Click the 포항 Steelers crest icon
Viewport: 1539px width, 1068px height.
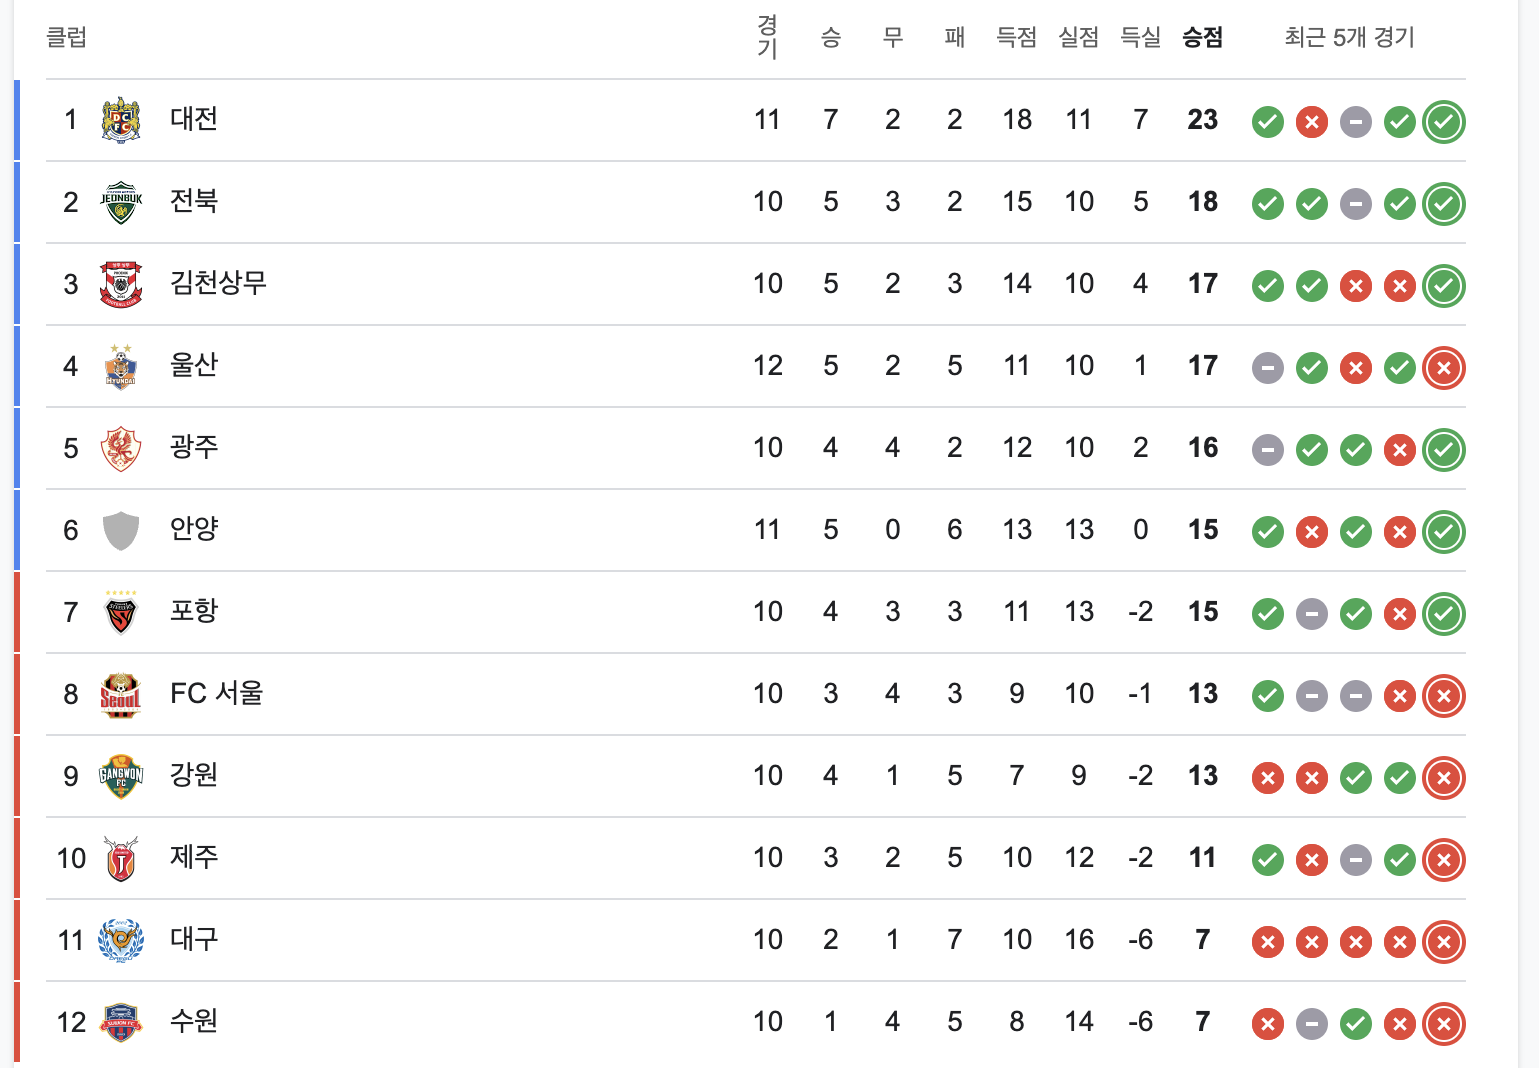tap(121, 612)
